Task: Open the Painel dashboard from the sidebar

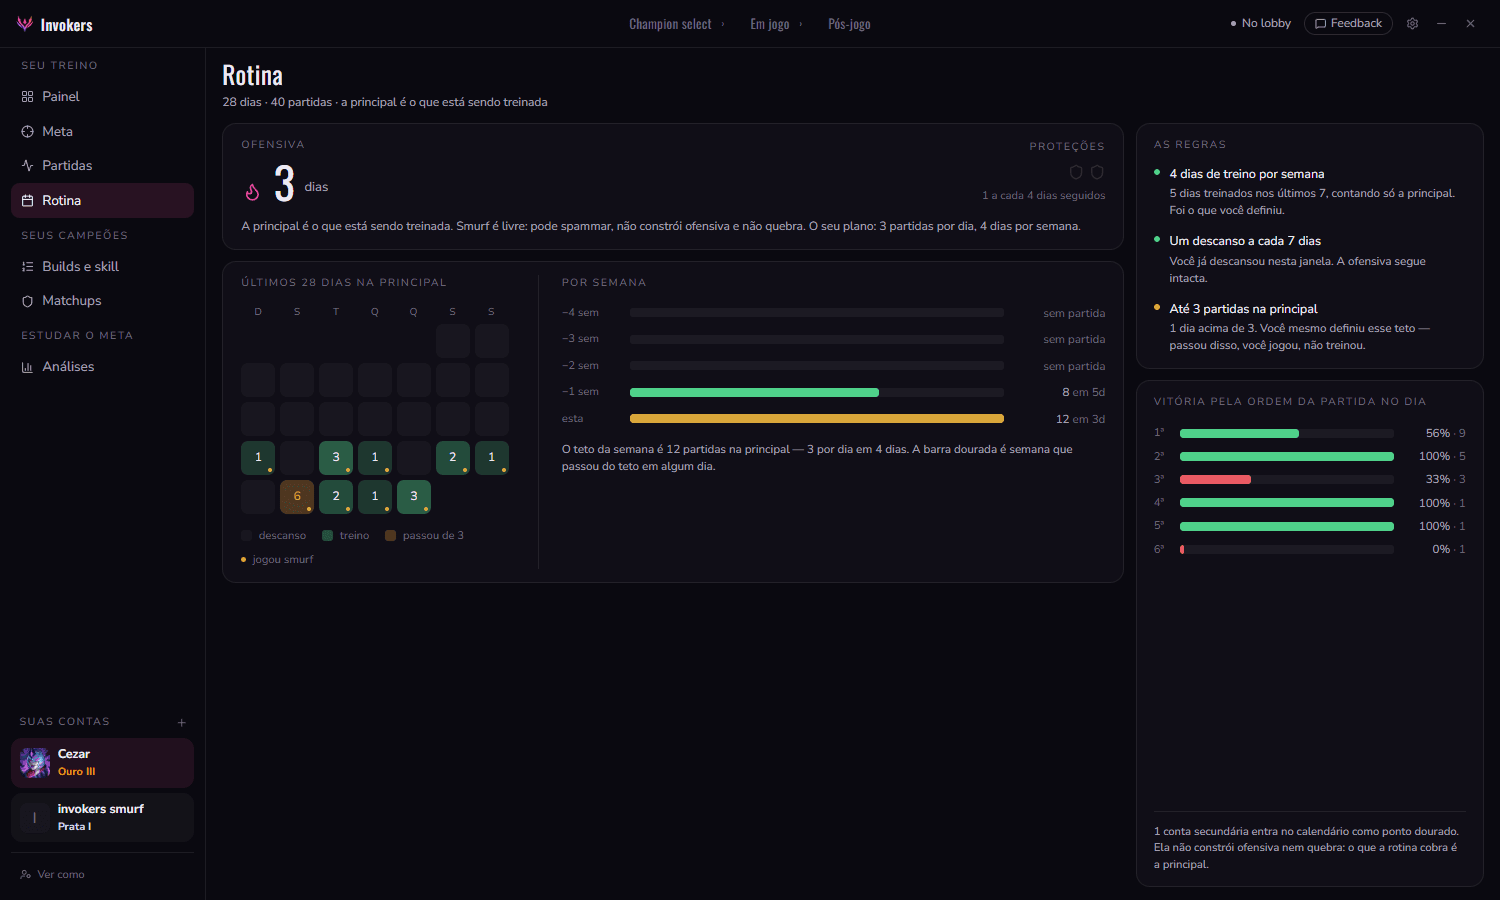Action: click(x=102, y=96)
